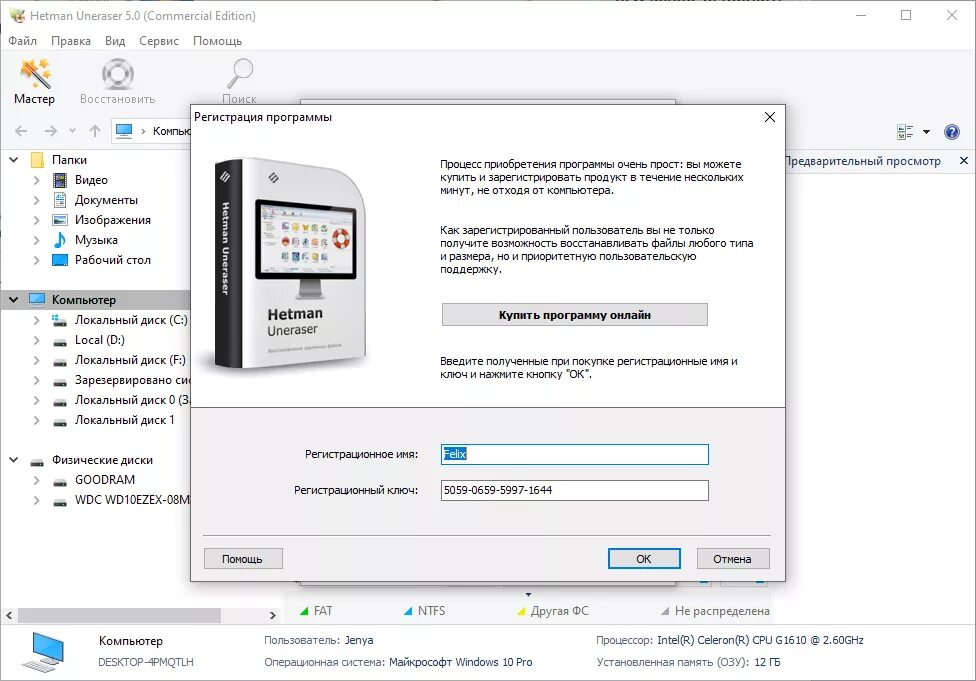Expand the Документы folder node
Screen dimensions: 976x681
tap(37, 200)
